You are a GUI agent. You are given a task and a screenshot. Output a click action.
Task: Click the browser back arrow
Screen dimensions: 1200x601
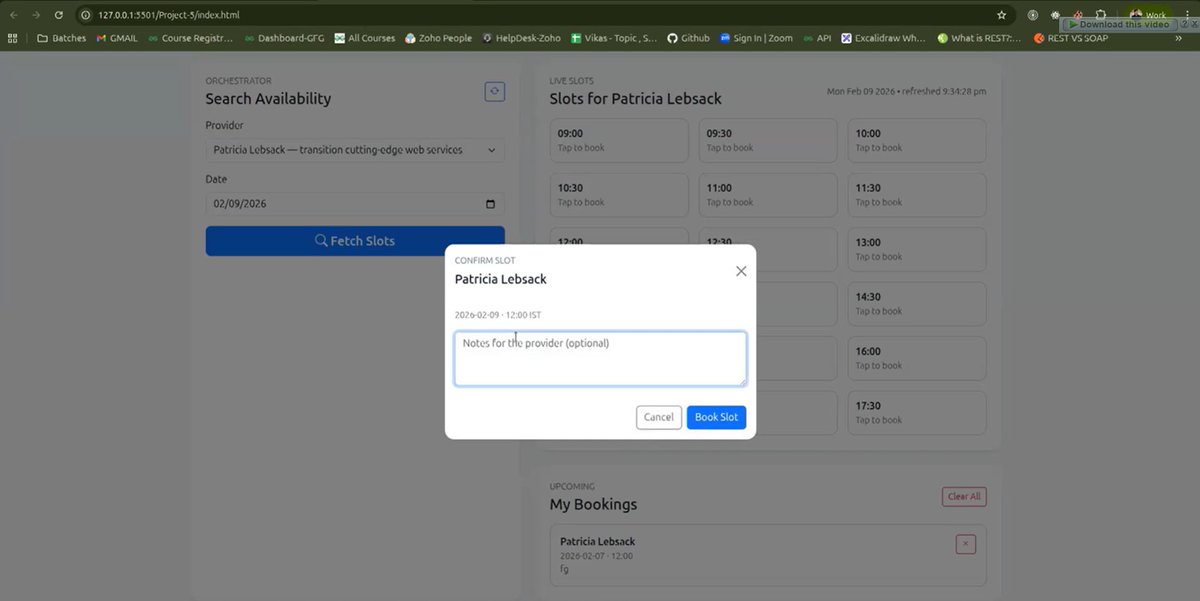coord(14,15)
